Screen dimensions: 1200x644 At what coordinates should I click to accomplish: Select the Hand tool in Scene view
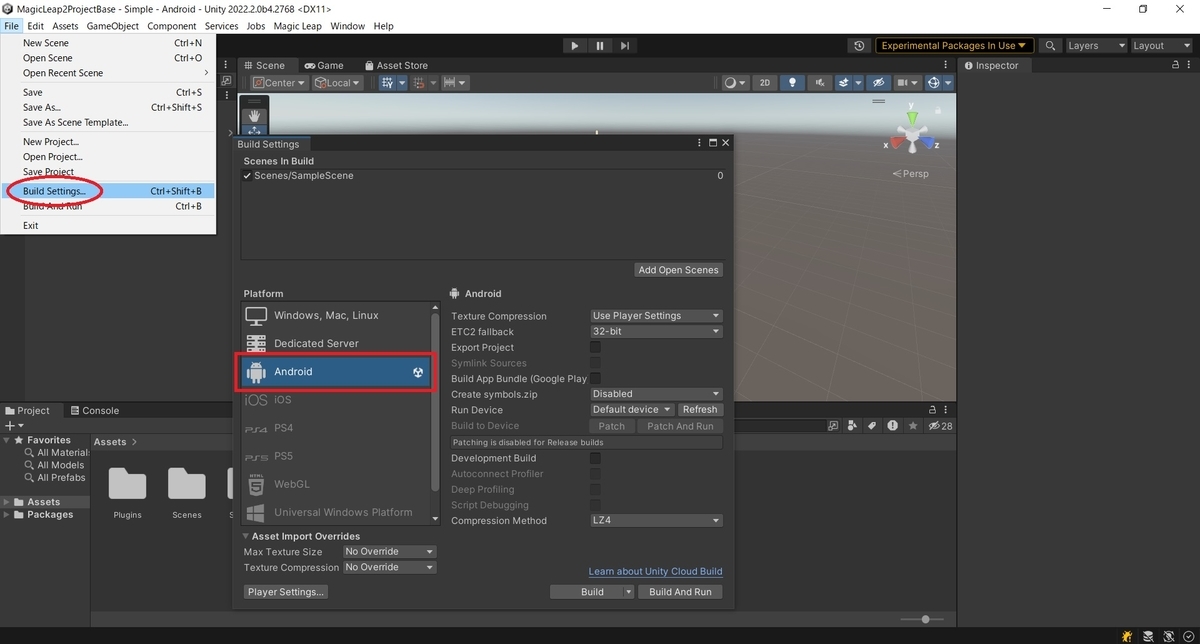click(x=254, y=116)
